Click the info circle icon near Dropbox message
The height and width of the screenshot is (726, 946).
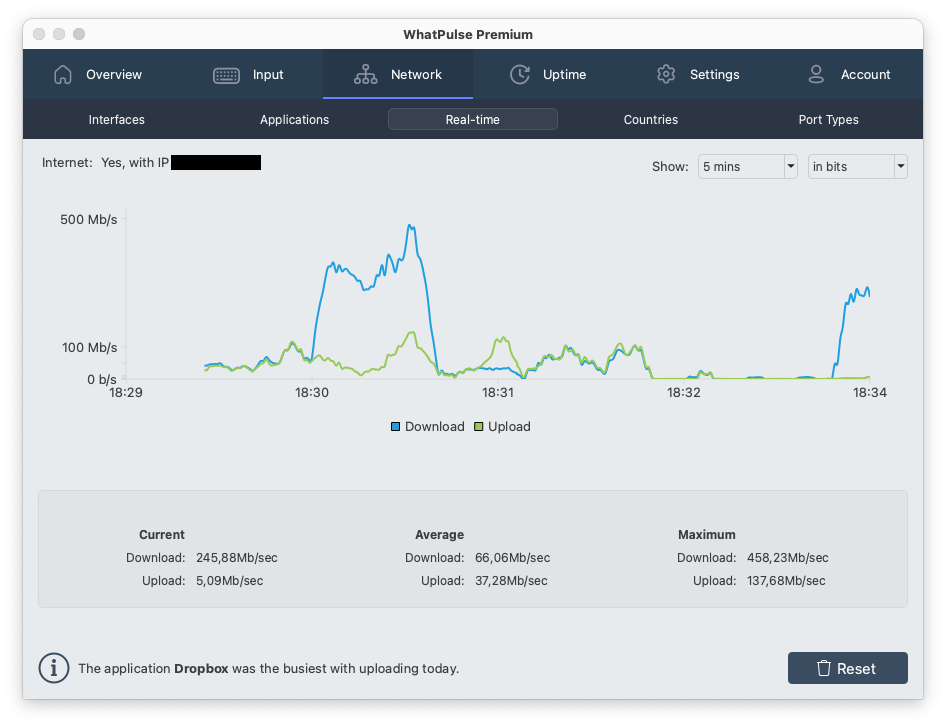point(53,668)
